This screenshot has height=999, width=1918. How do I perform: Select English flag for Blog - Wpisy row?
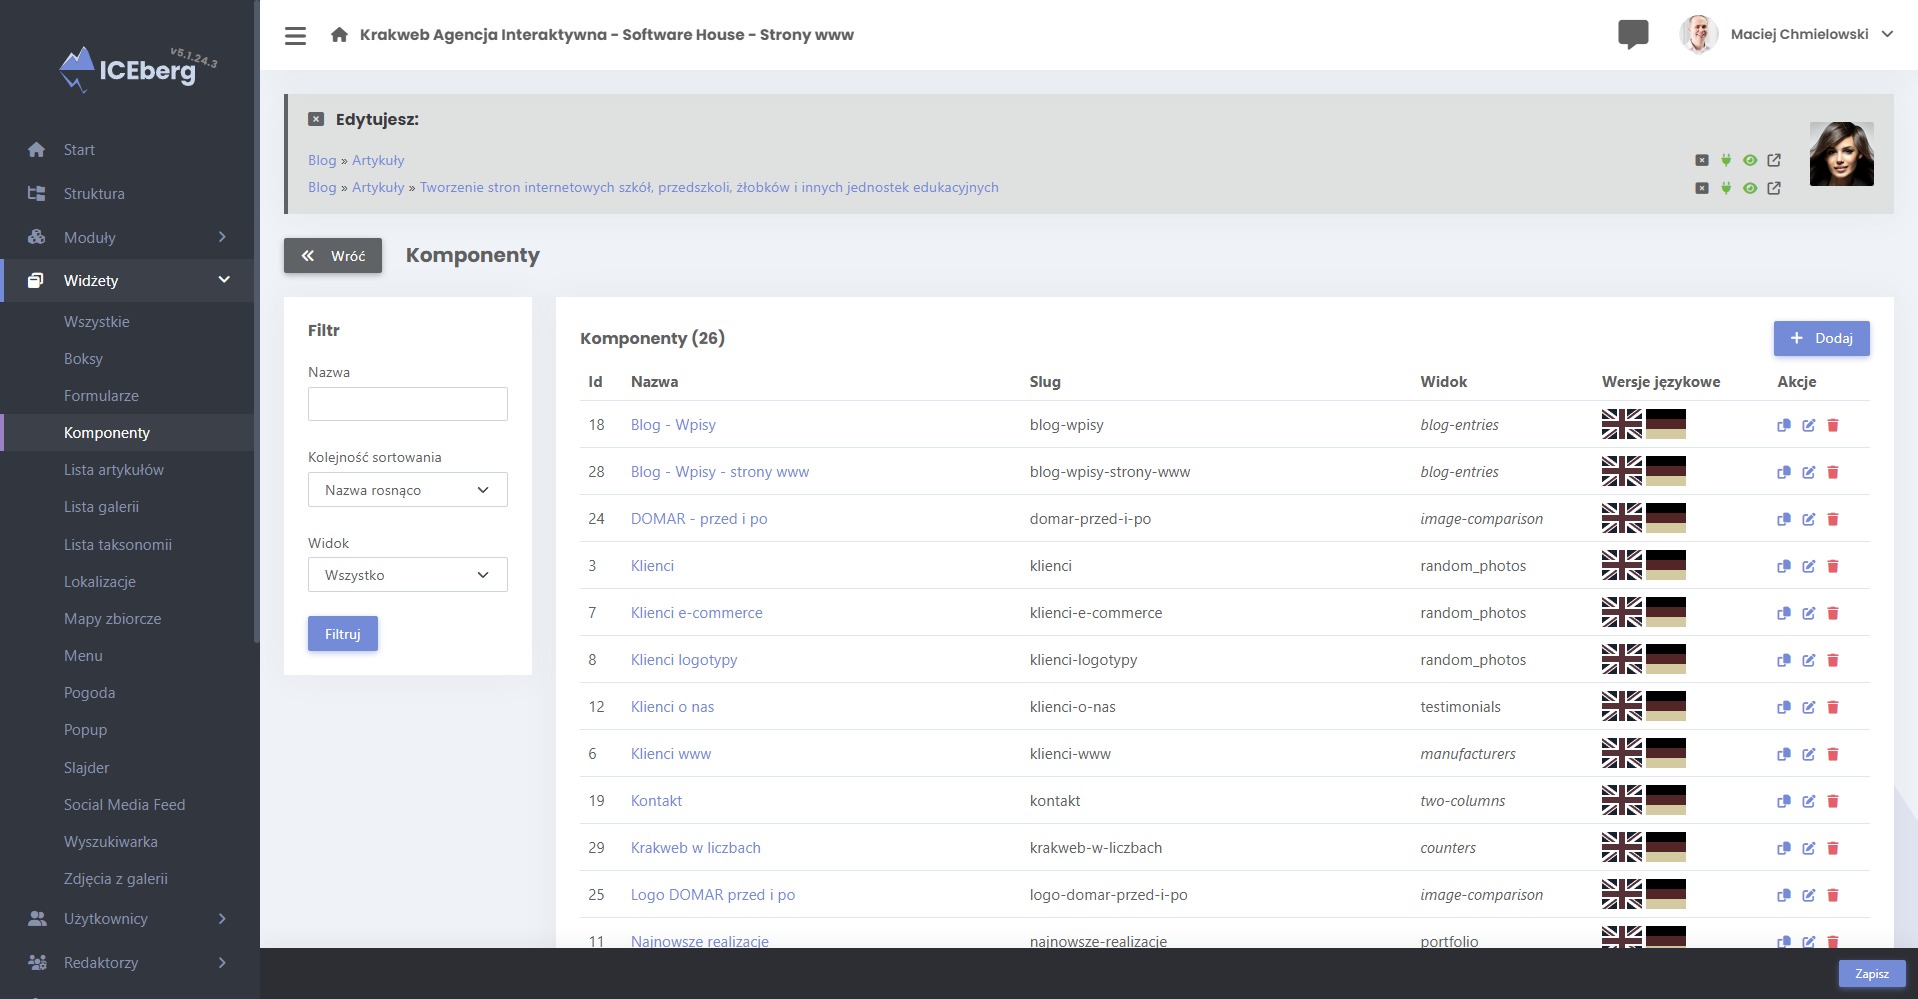pyautogui.click(x=1621, y=424)
